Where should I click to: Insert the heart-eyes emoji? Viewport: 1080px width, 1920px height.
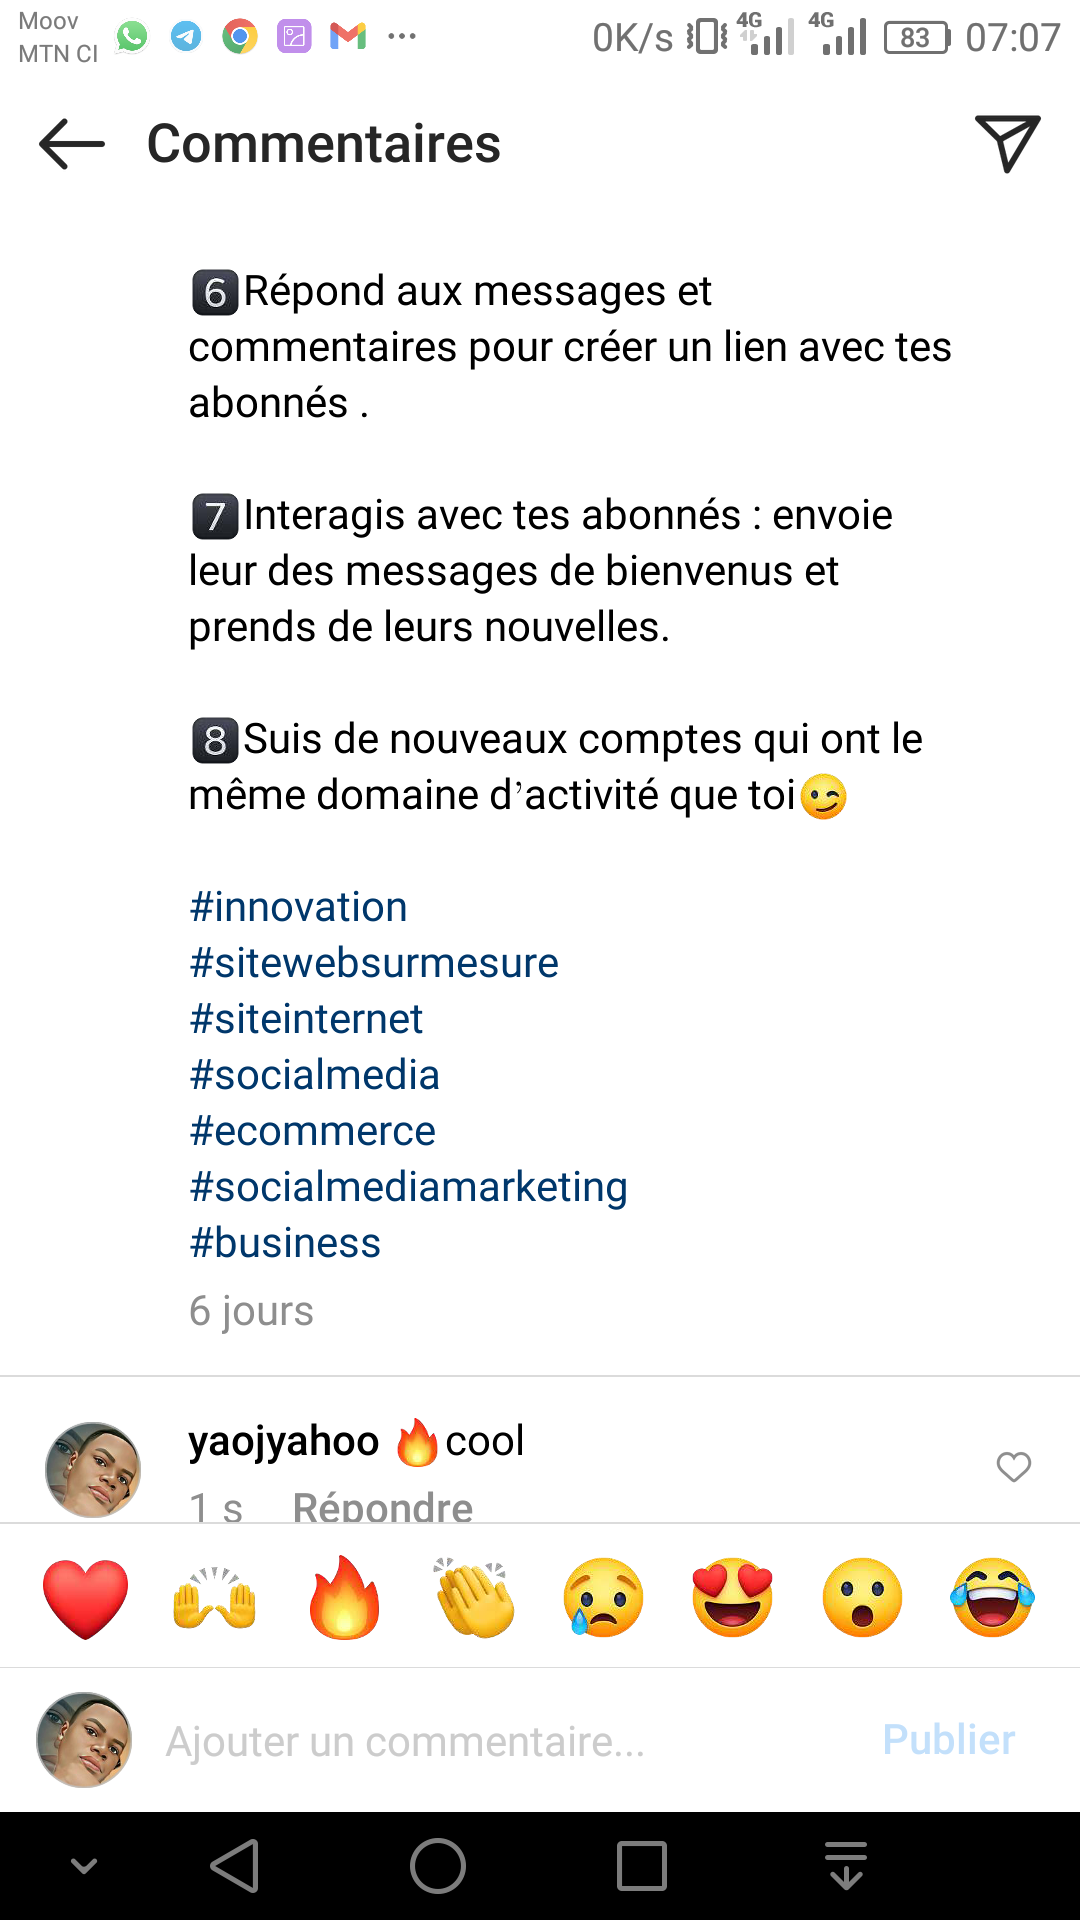pos(733,1597)
